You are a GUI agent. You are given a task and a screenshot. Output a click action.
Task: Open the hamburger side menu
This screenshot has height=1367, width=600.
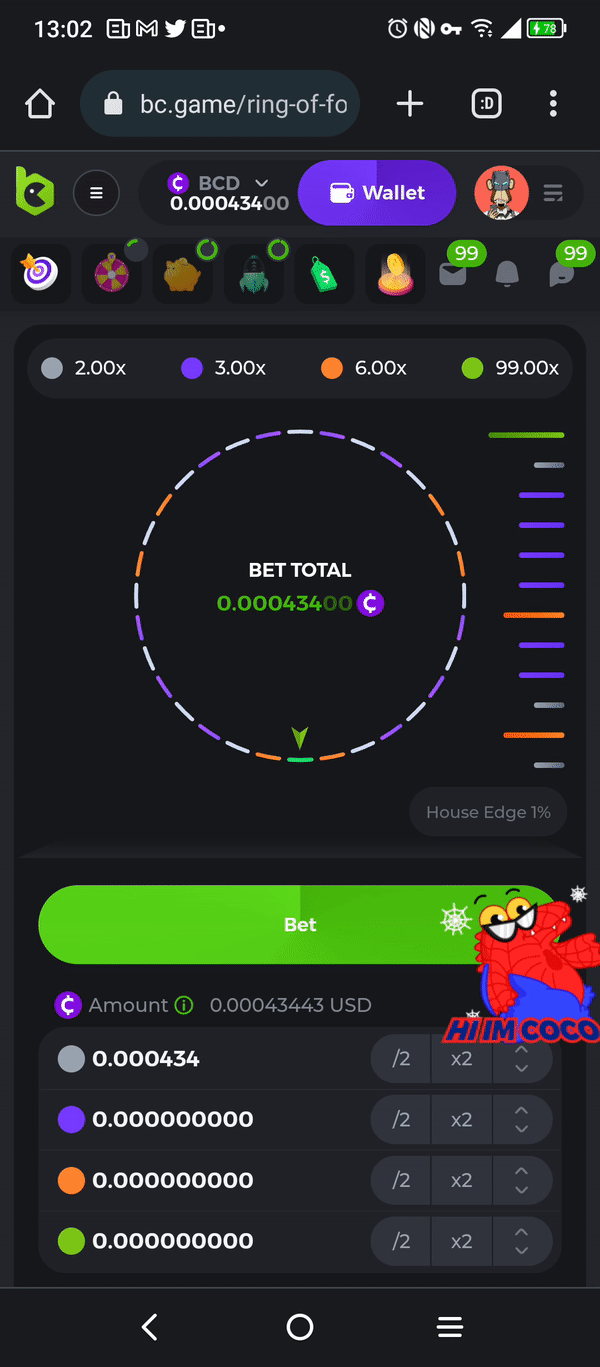pyautogui.click(x=96, y=193)
